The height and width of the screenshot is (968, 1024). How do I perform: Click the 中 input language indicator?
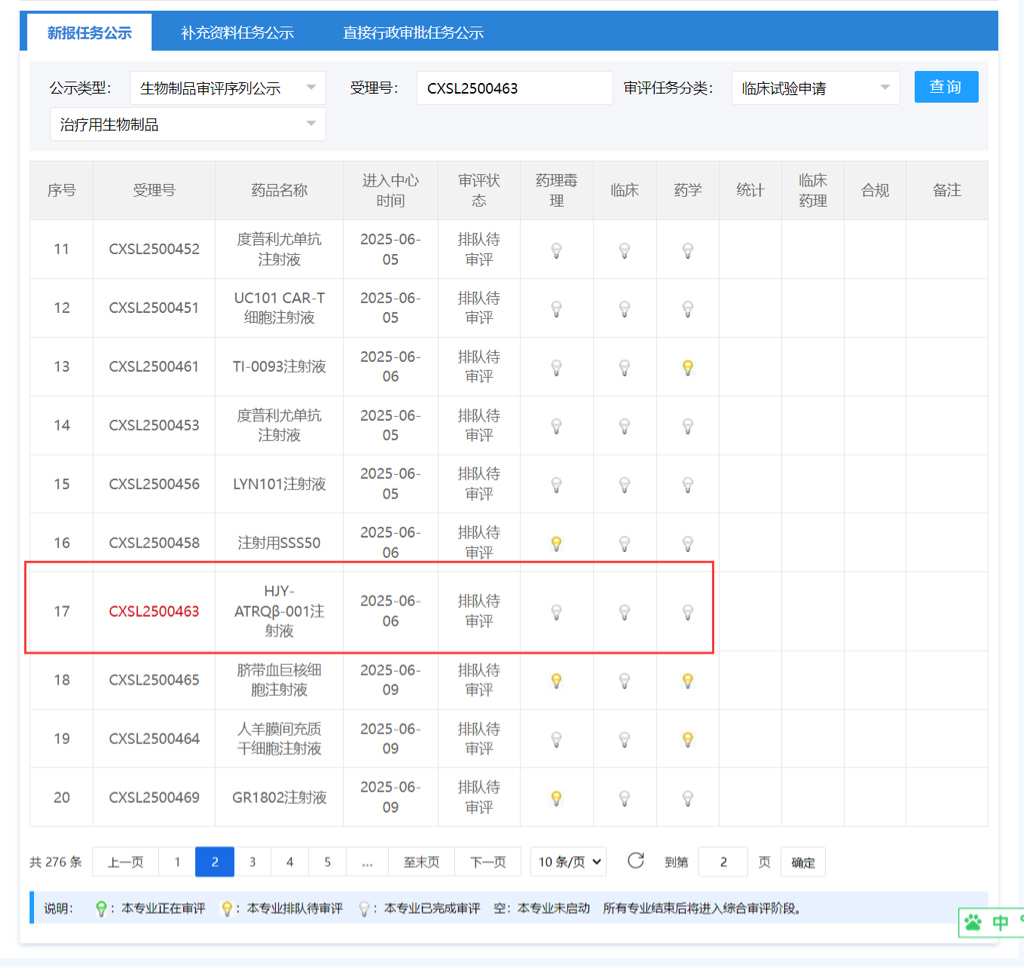1000,922
